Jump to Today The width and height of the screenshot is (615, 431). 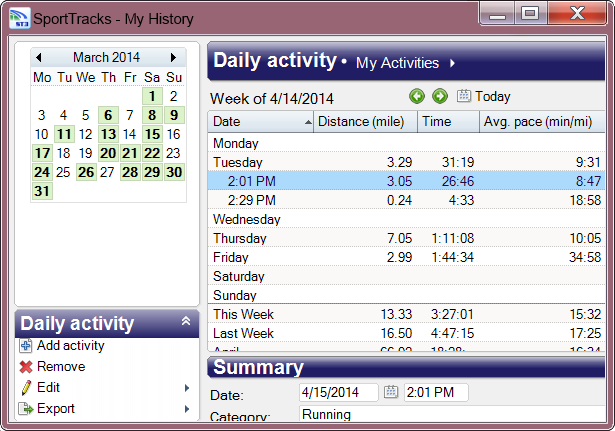[x=493, y=96]
